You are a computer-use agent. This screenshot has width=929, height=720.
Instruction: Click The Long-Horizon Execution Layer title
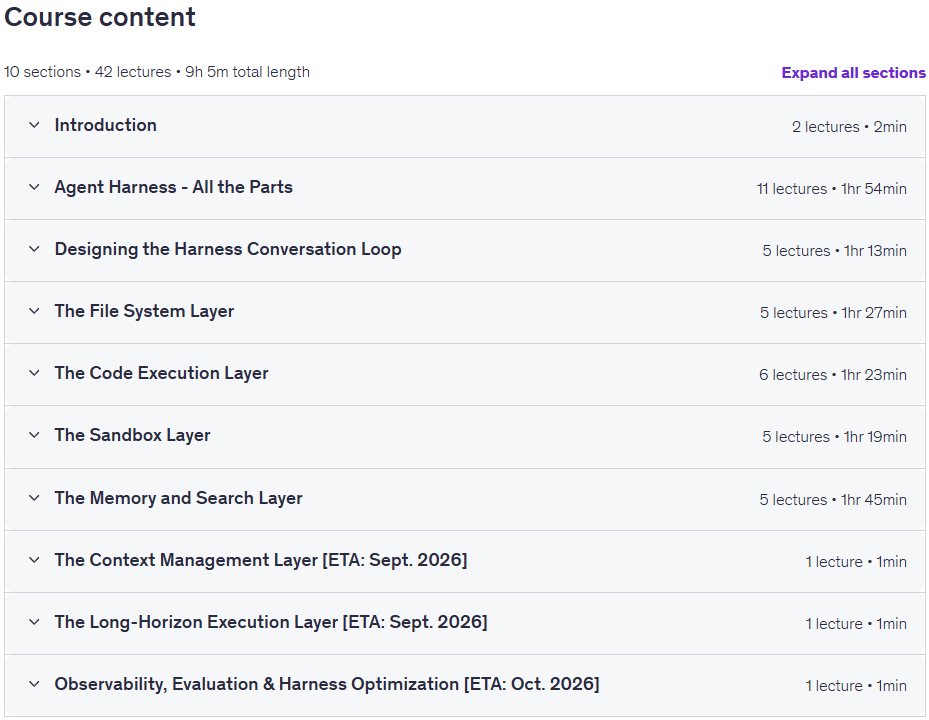[271, 622]
